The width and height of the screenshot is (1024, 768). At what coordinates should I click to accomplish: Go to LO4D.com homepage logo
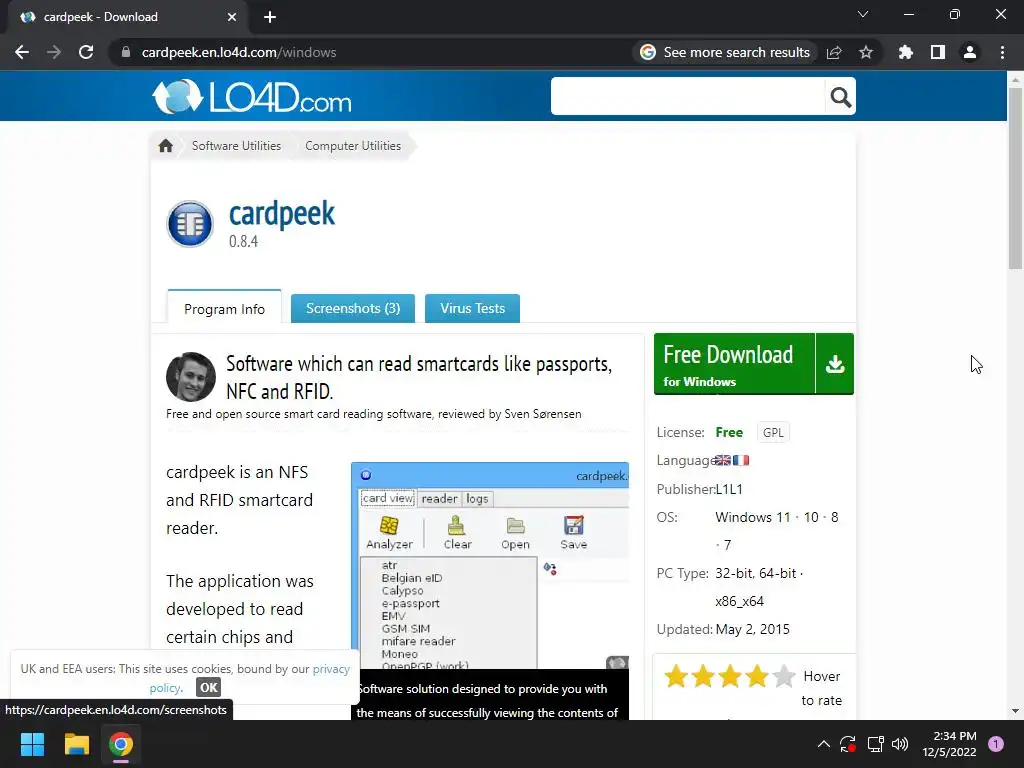pyautogui.click(x=252, y=97)
